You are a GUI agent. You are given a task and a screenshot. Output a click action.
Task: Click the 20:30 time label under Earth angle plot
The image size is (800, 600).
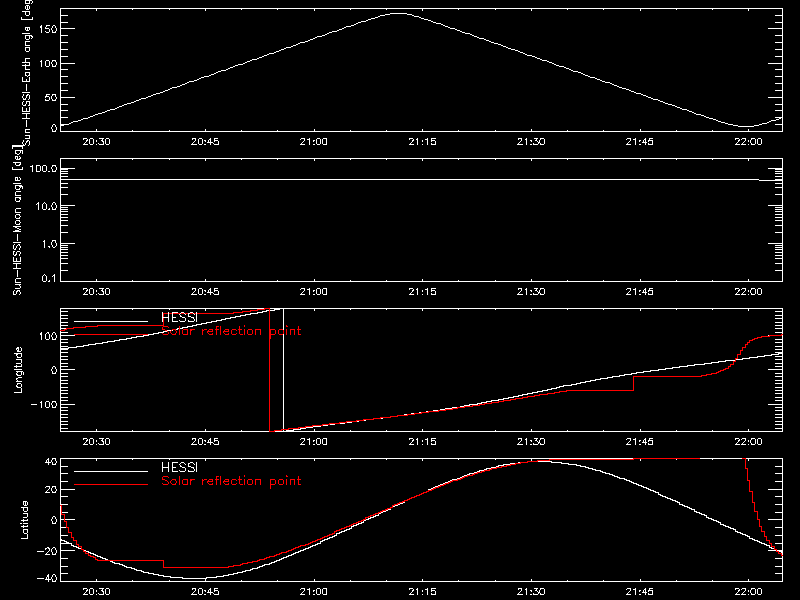click(x=96, y=142)
